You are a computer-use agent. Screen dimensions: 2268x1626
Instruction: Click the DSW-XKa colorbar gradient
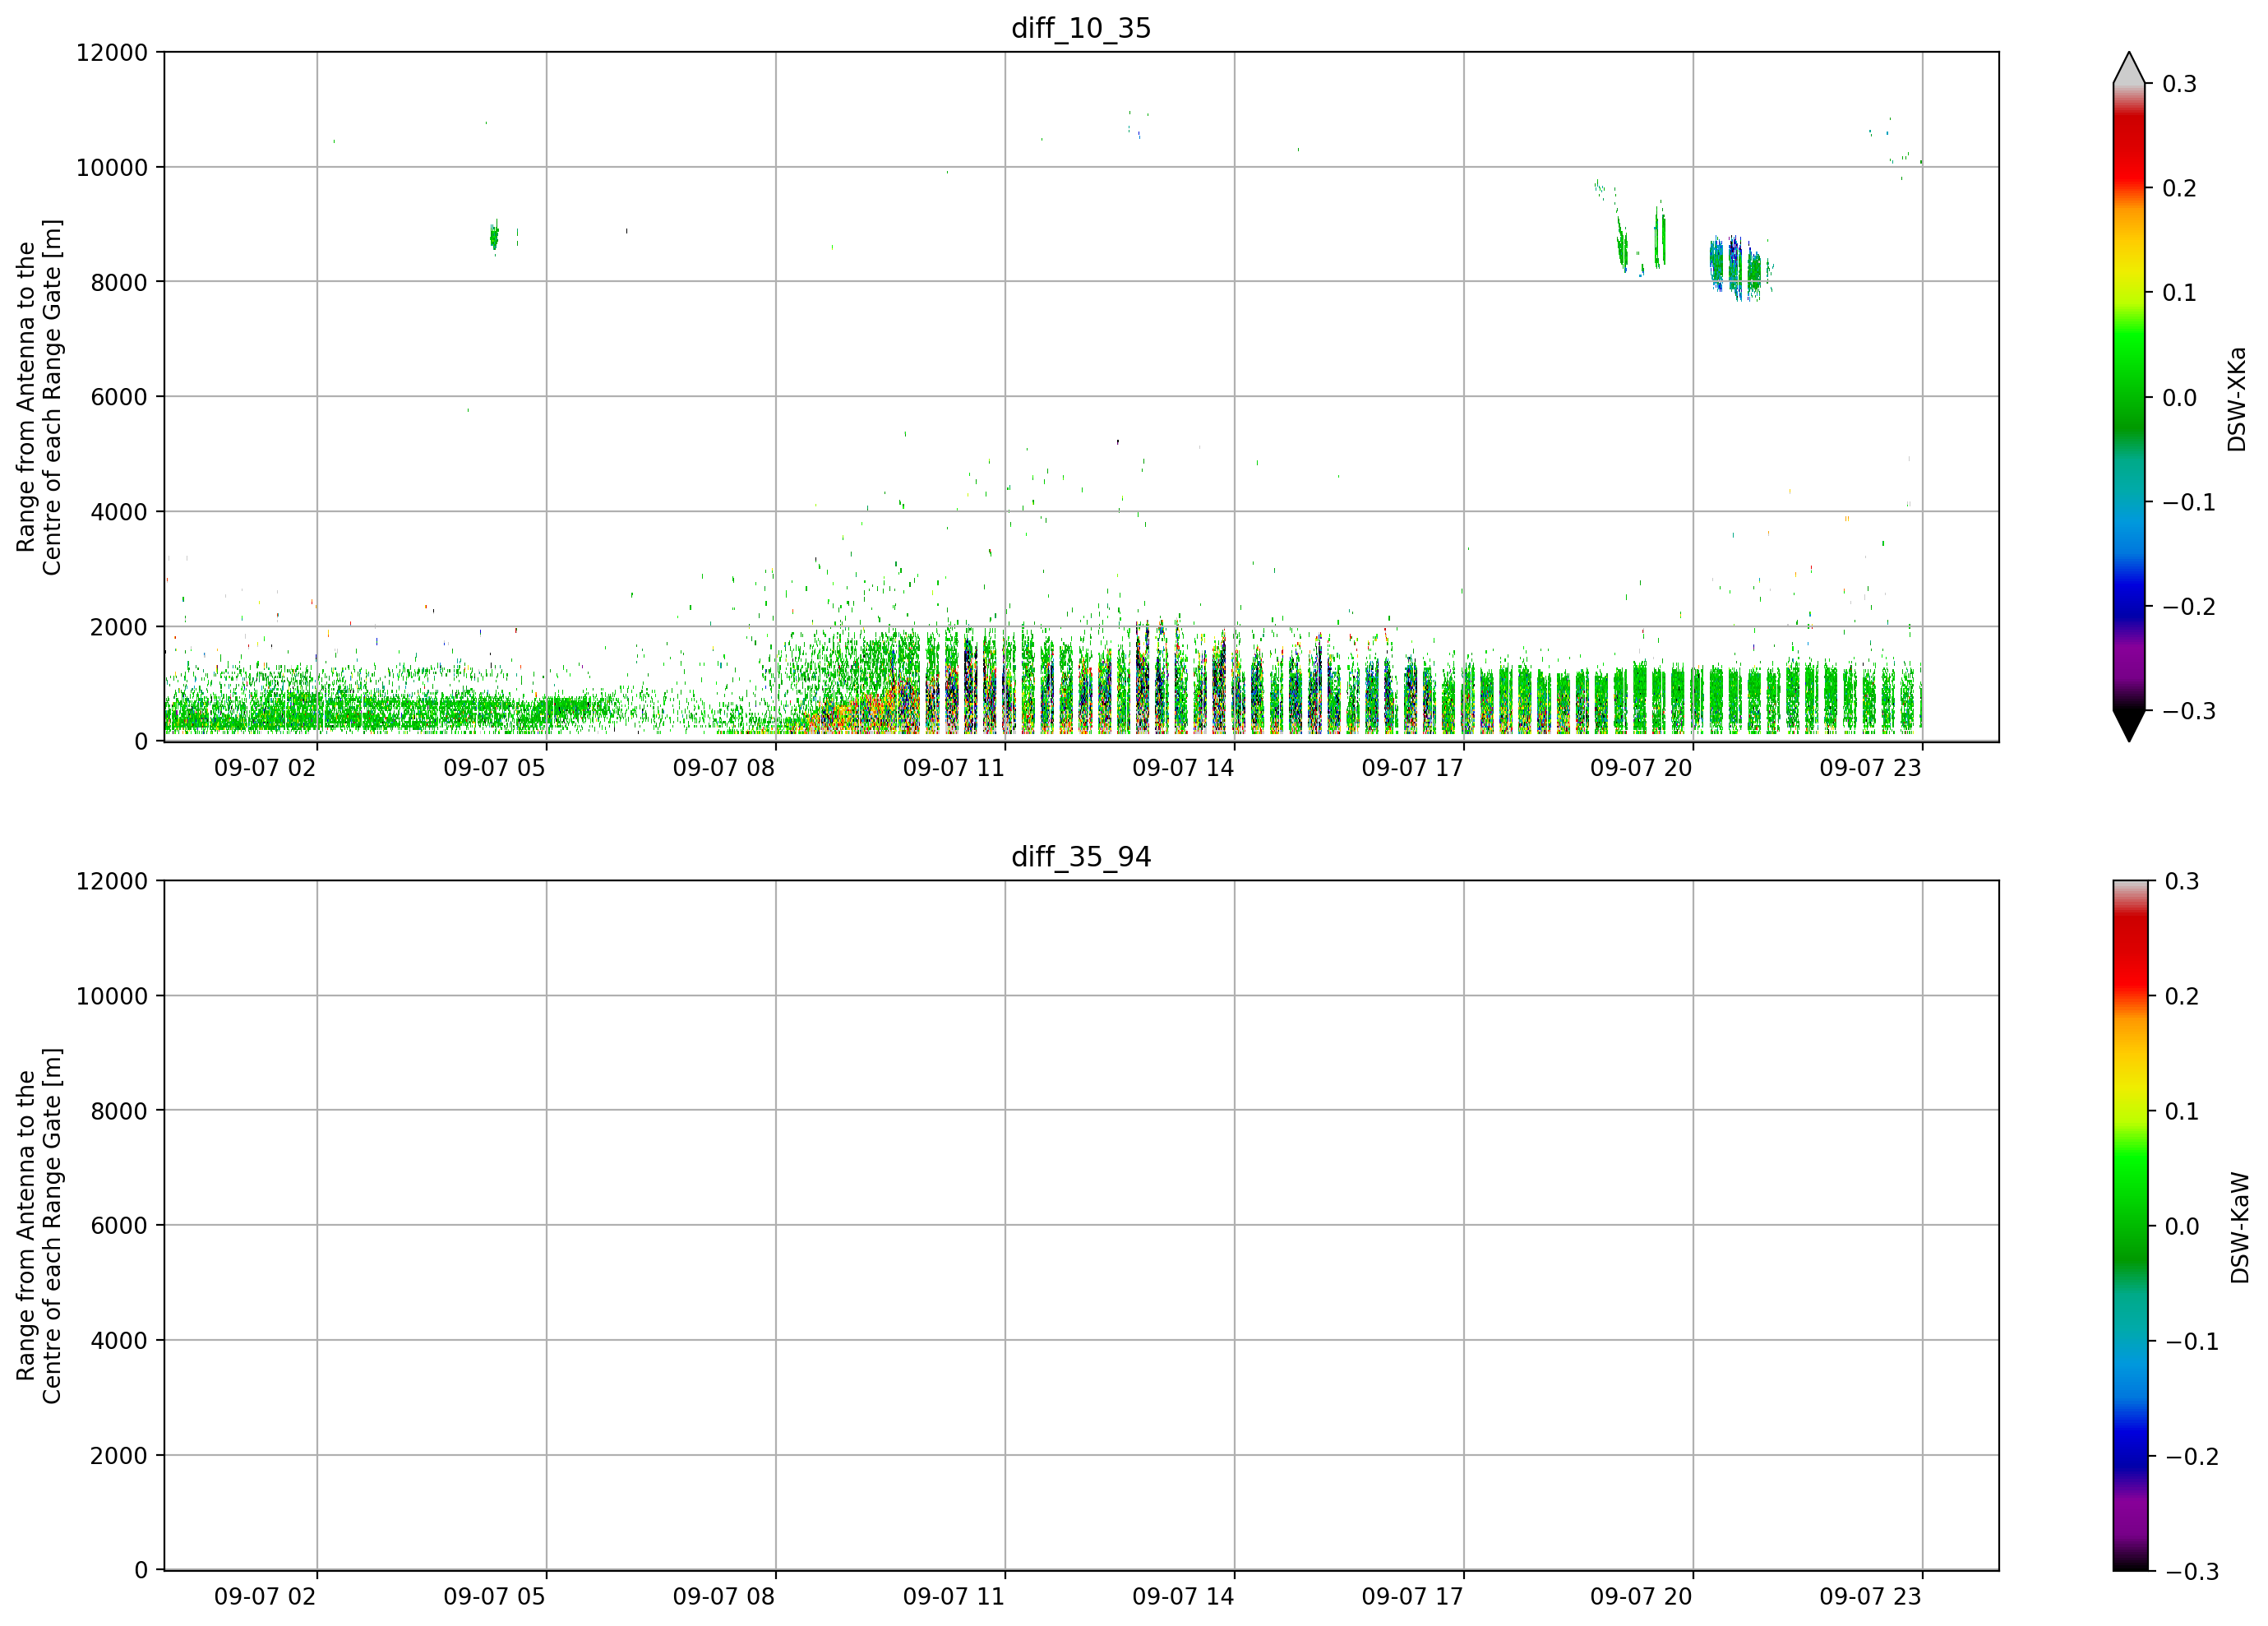point(2129,397)
